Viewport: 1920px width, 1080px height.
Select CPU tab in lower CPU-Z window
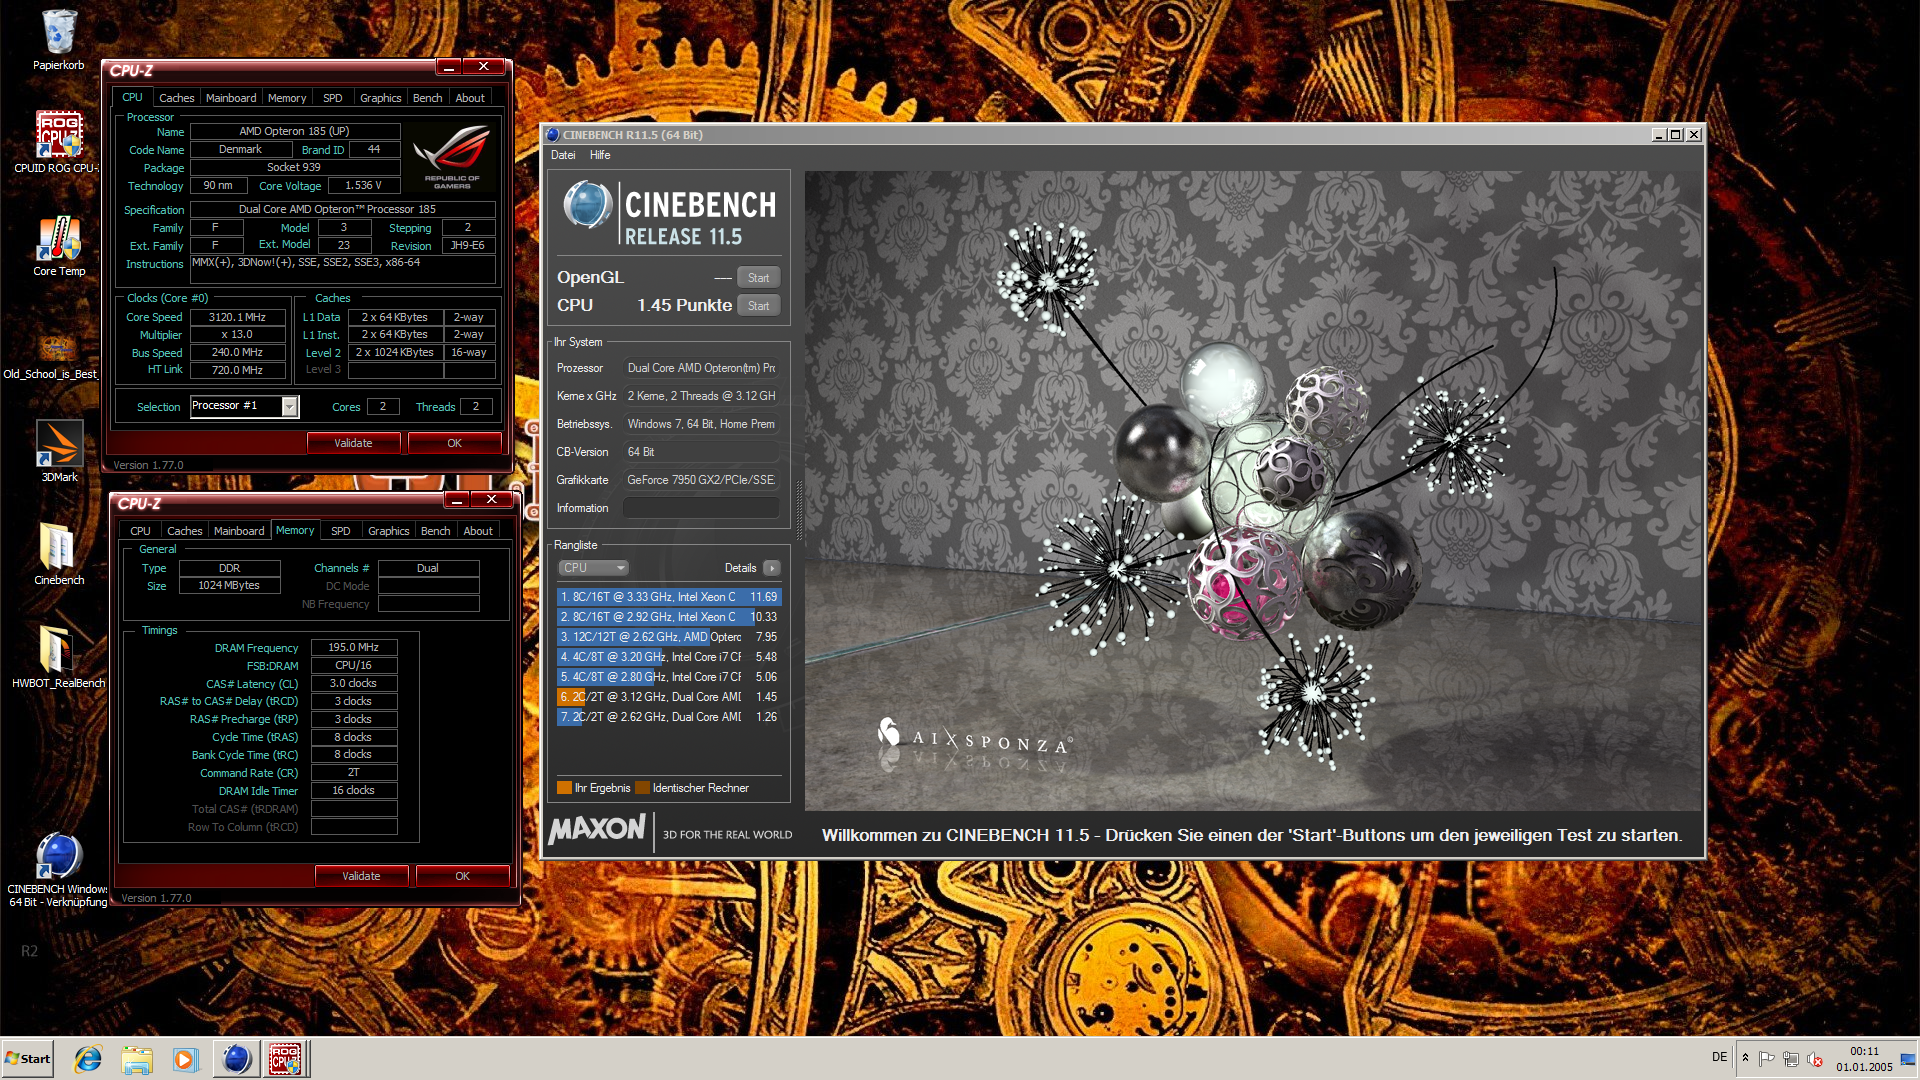[x=140, y=531]
